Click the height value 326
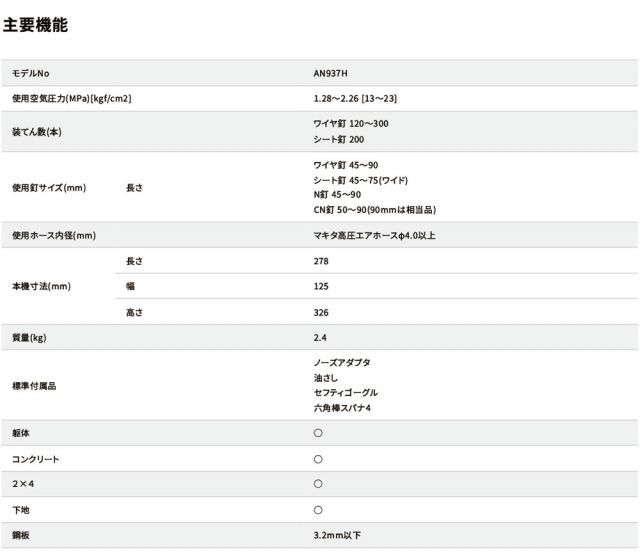This screenshot has width=640, height=558. pyautogui.click(x=321, y=312)
